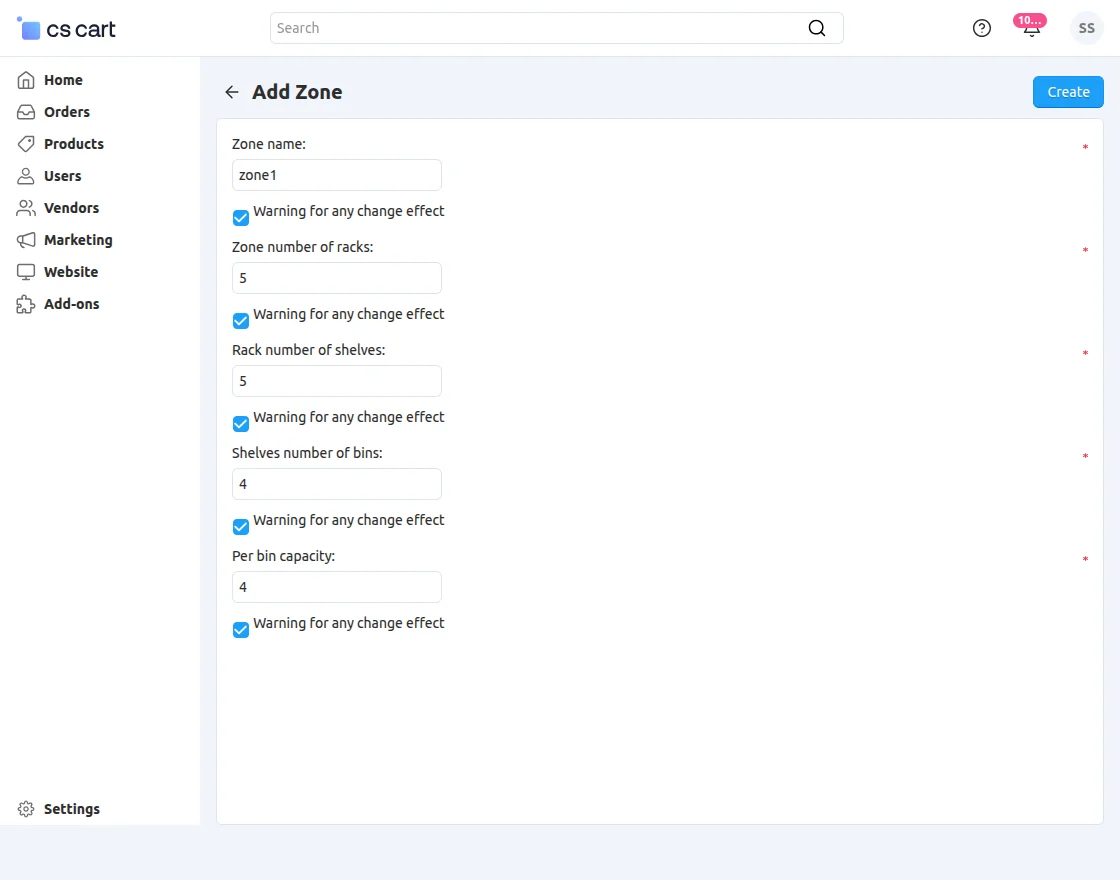Disable warning checkbox under Per bin capacity
Screen dimensions: 1120x880
click(x=241, y=630)
